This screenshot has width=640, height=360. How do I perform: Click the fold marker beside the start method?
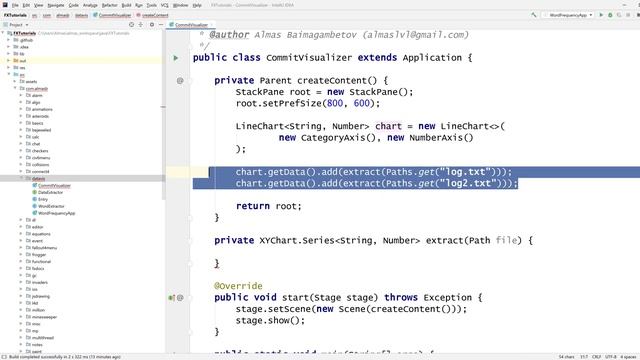(x=190, y=298)
